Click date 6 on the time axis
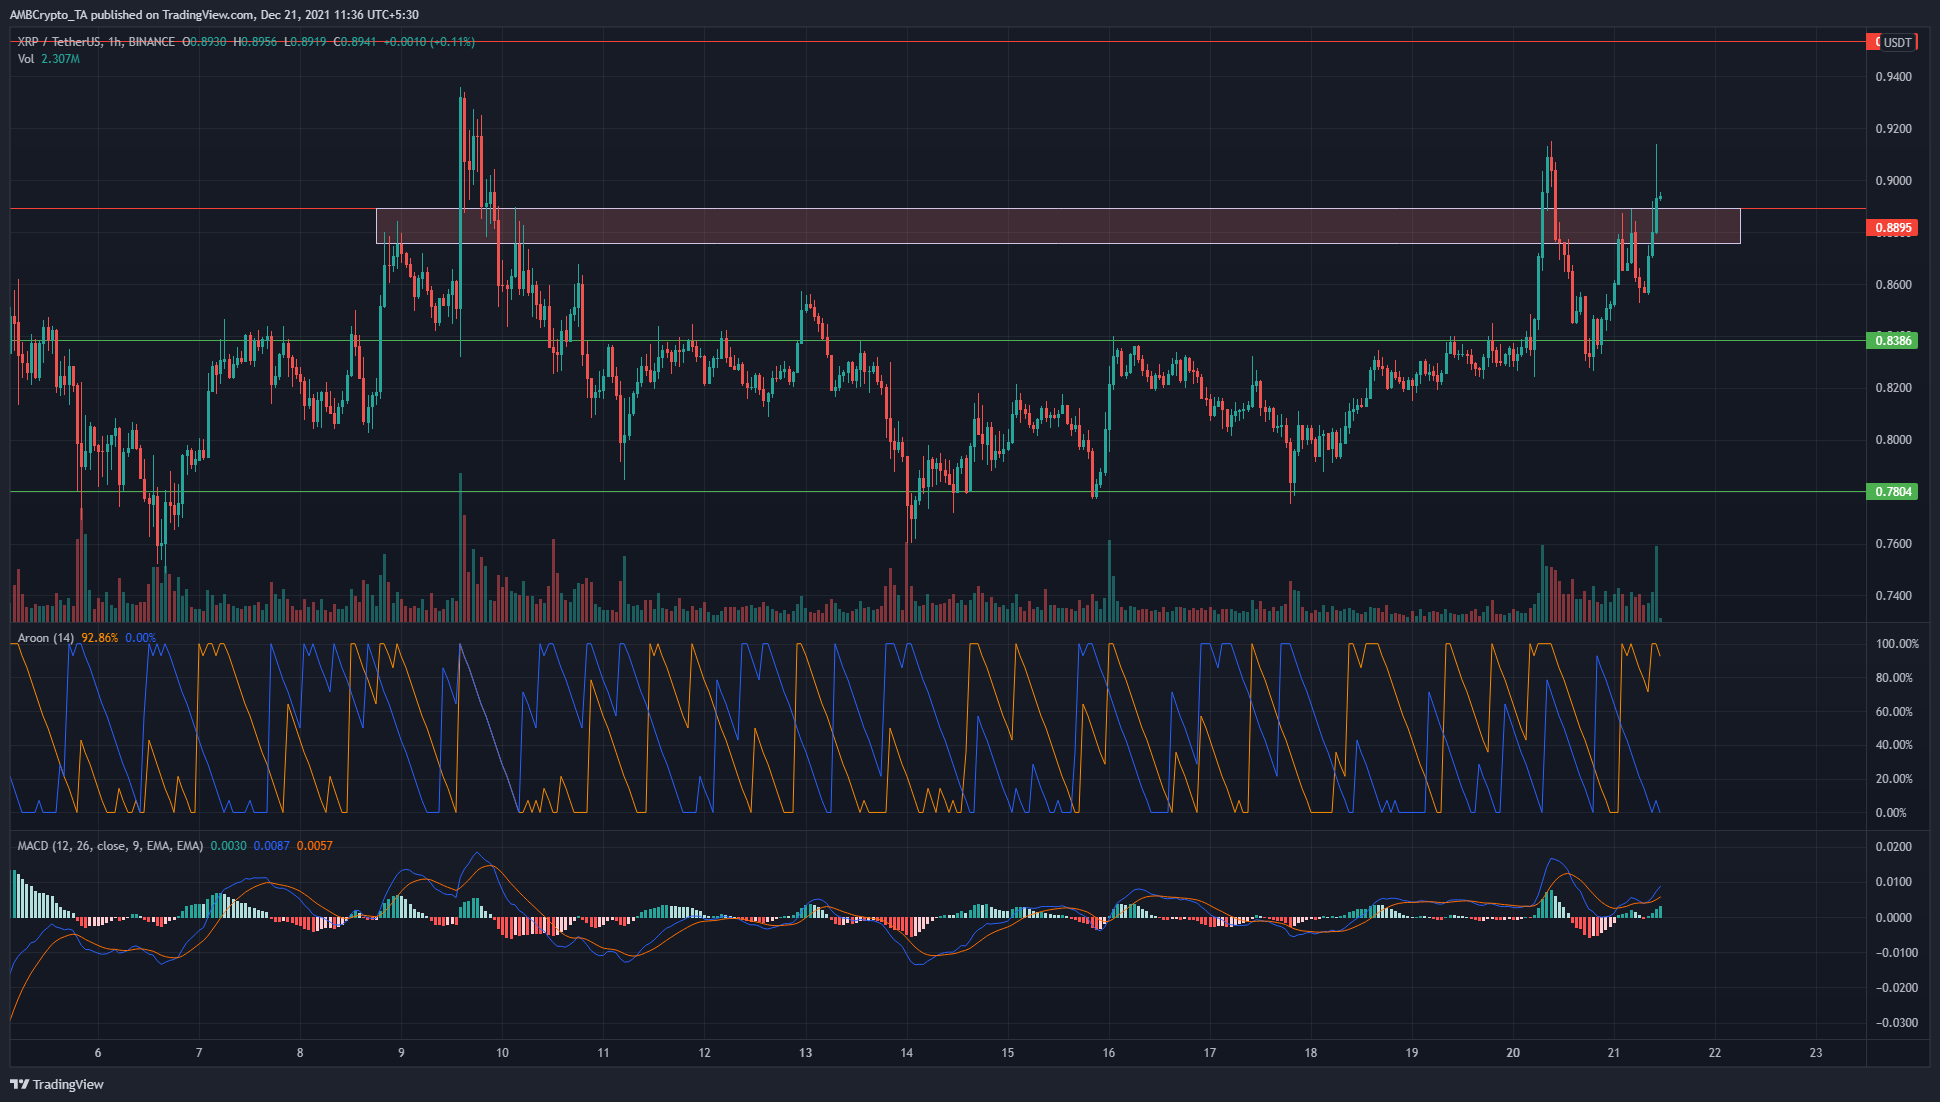Image resolution: width=1940 pixels, height=1102 pixels. 98,1053
